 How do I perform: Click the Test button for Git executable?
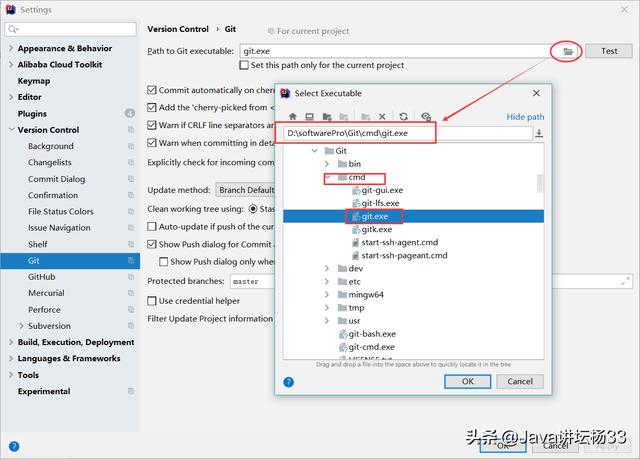609,51
